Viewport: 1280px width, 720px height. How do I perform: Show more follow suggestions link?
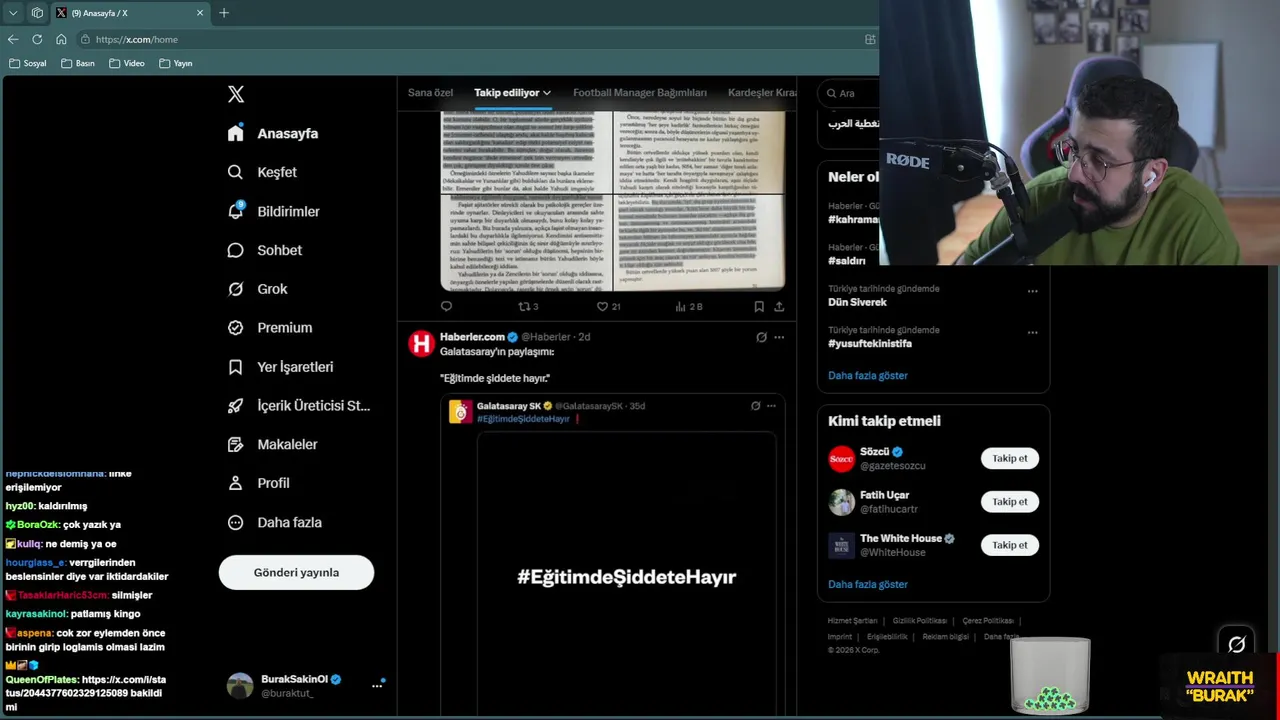868,584
